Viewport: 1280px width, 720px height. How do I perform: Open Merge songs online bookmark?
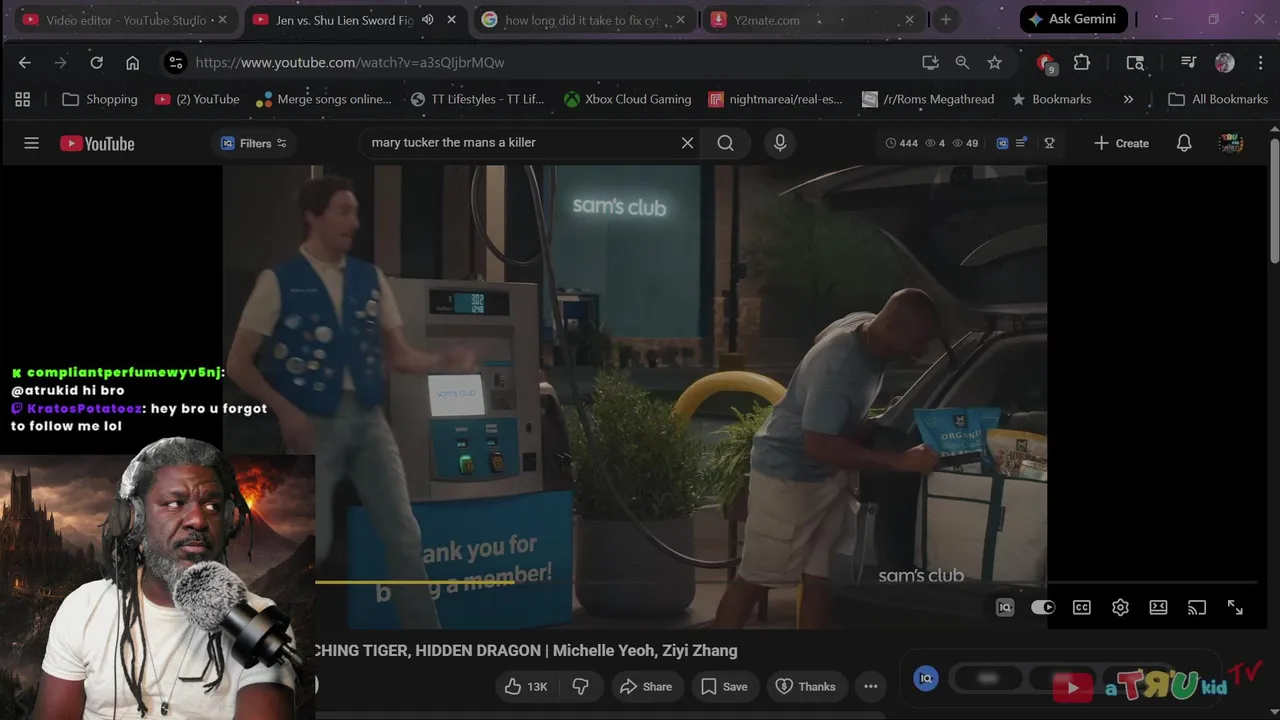324,99
